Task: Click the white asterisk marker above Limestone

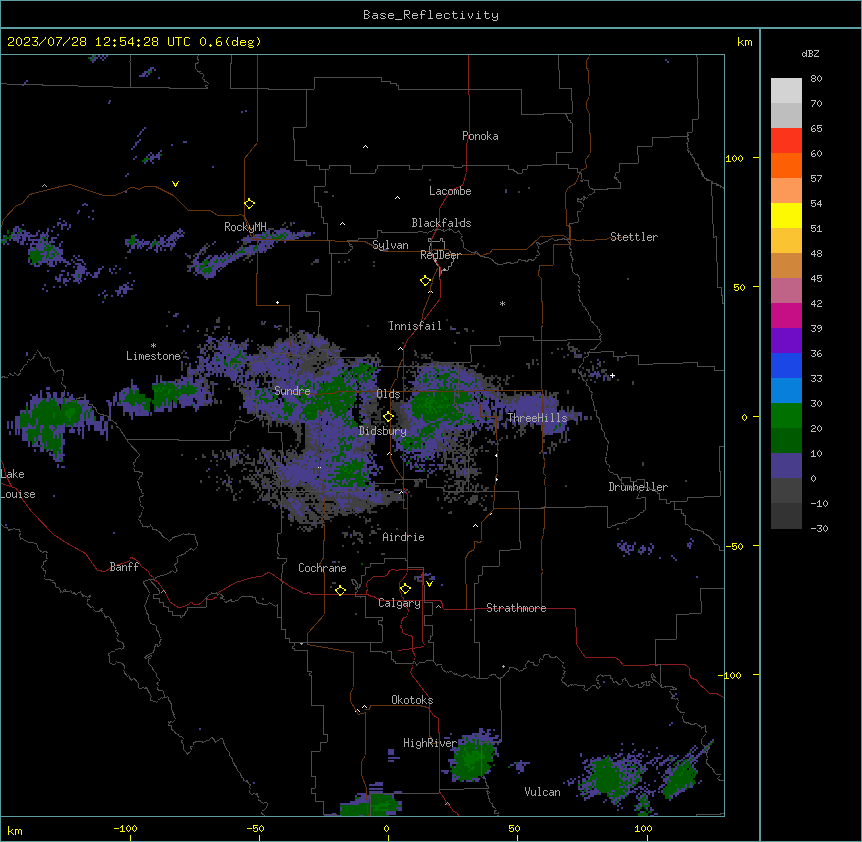Action: pyautogui.click(x=153, y=346)
